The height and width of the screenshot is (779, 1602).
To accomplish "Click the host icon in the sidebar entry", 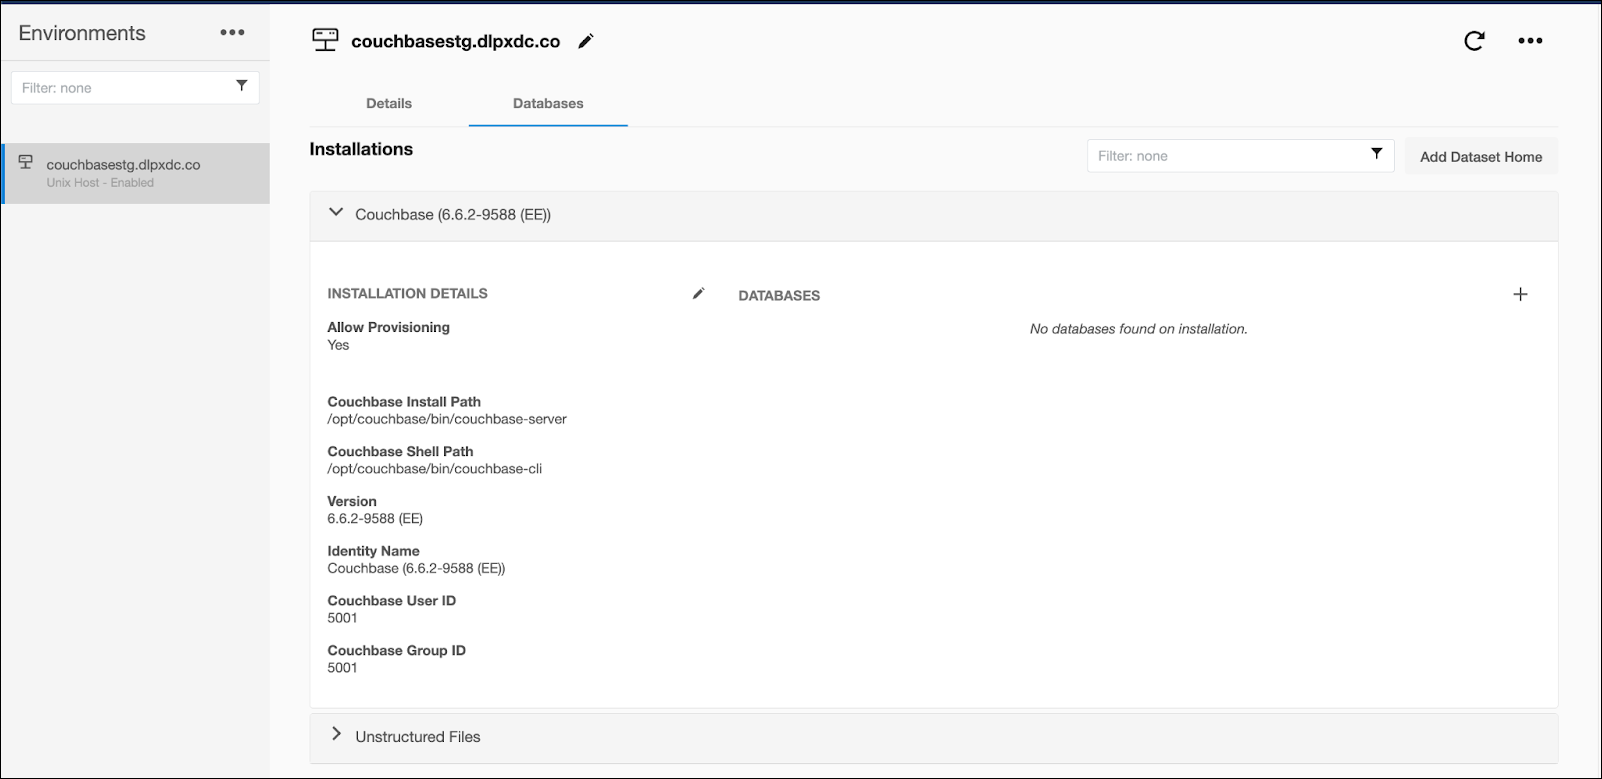I will tap(26, 163).
